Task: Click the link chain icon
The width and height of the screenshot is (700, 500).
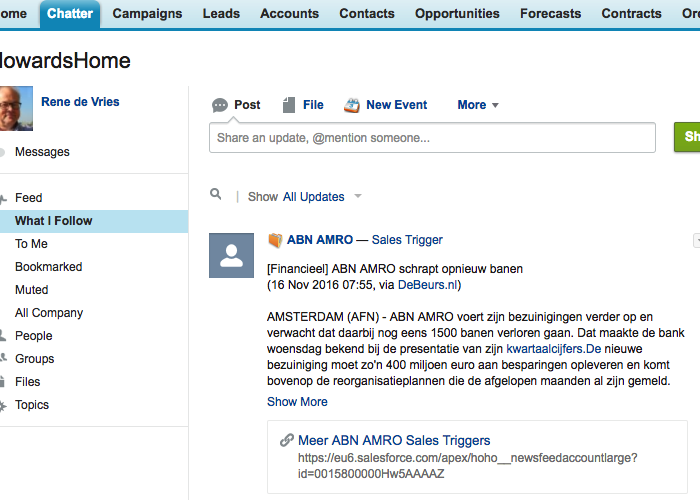Action: point(287,440)
